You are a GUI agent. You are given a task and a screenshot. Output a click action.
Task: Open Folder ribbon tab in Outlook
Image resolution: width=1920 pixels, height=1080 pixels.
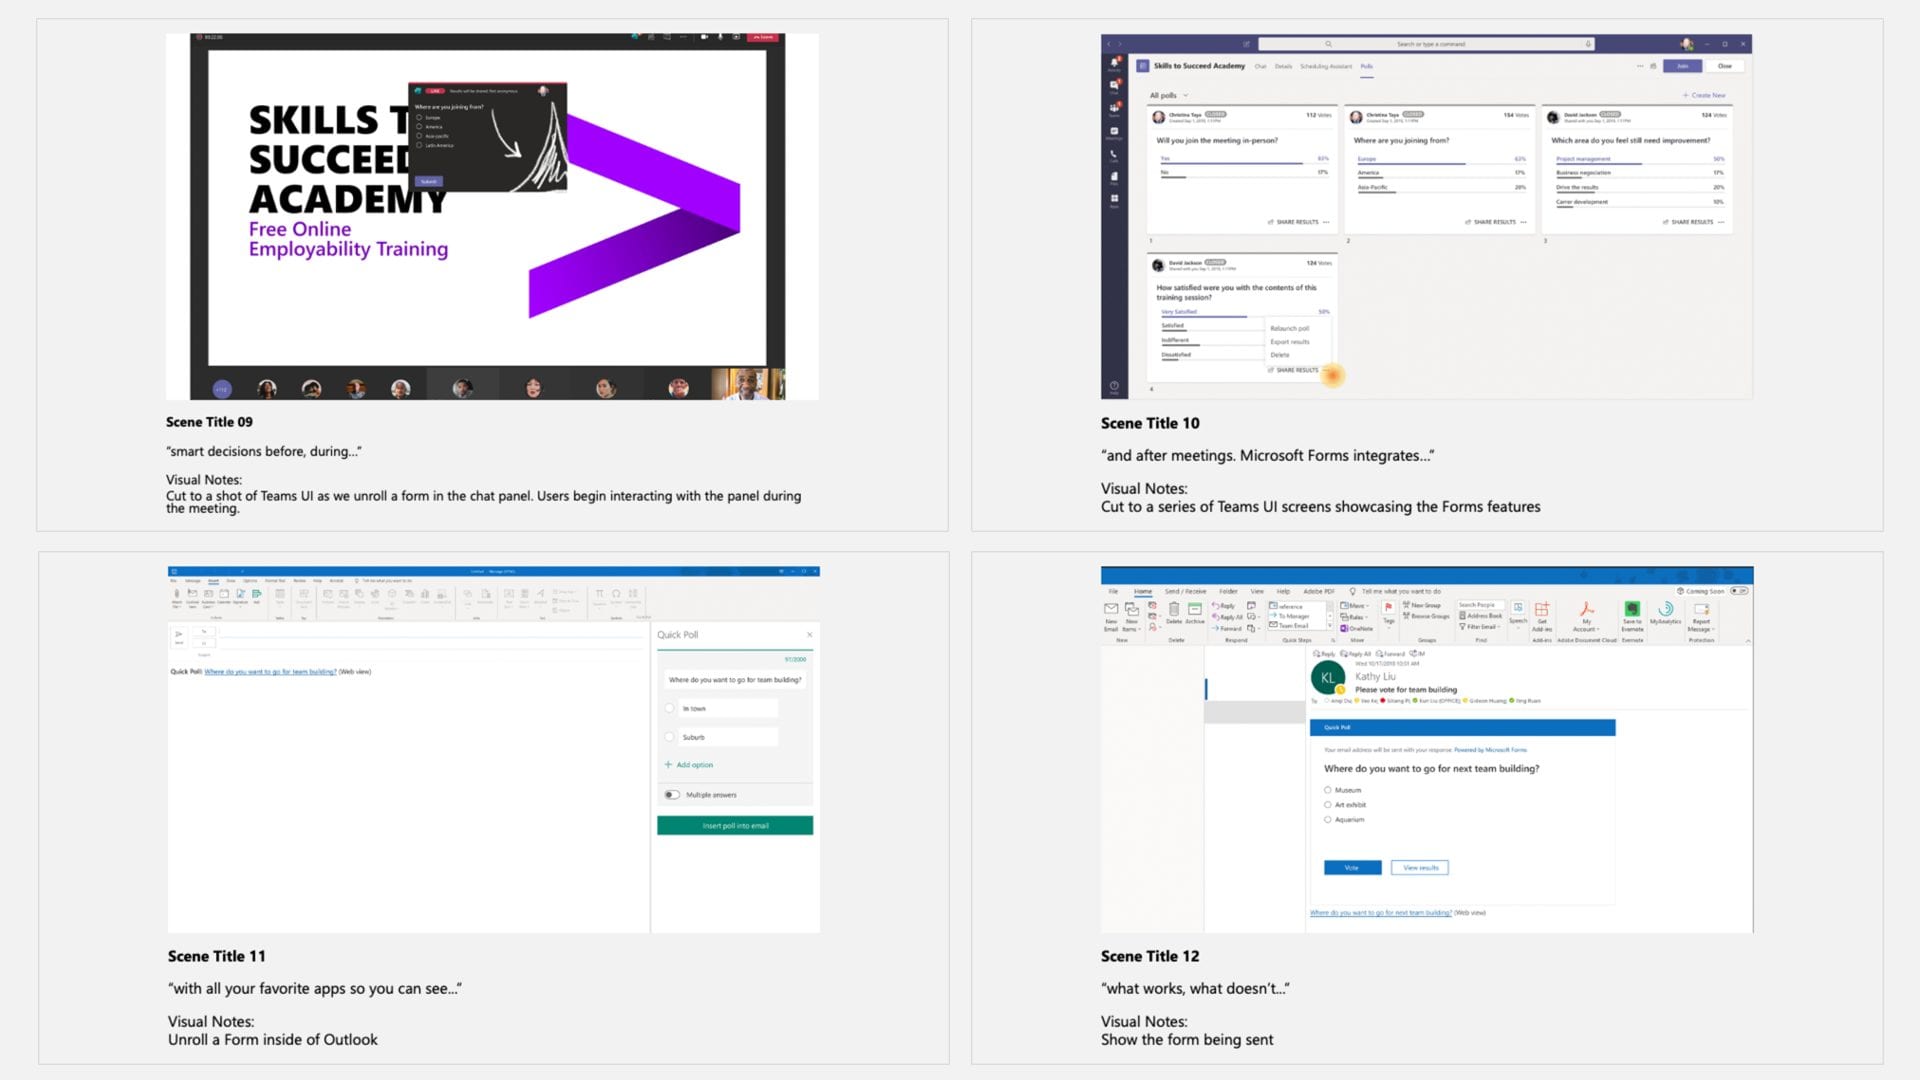coord(1228,591)
